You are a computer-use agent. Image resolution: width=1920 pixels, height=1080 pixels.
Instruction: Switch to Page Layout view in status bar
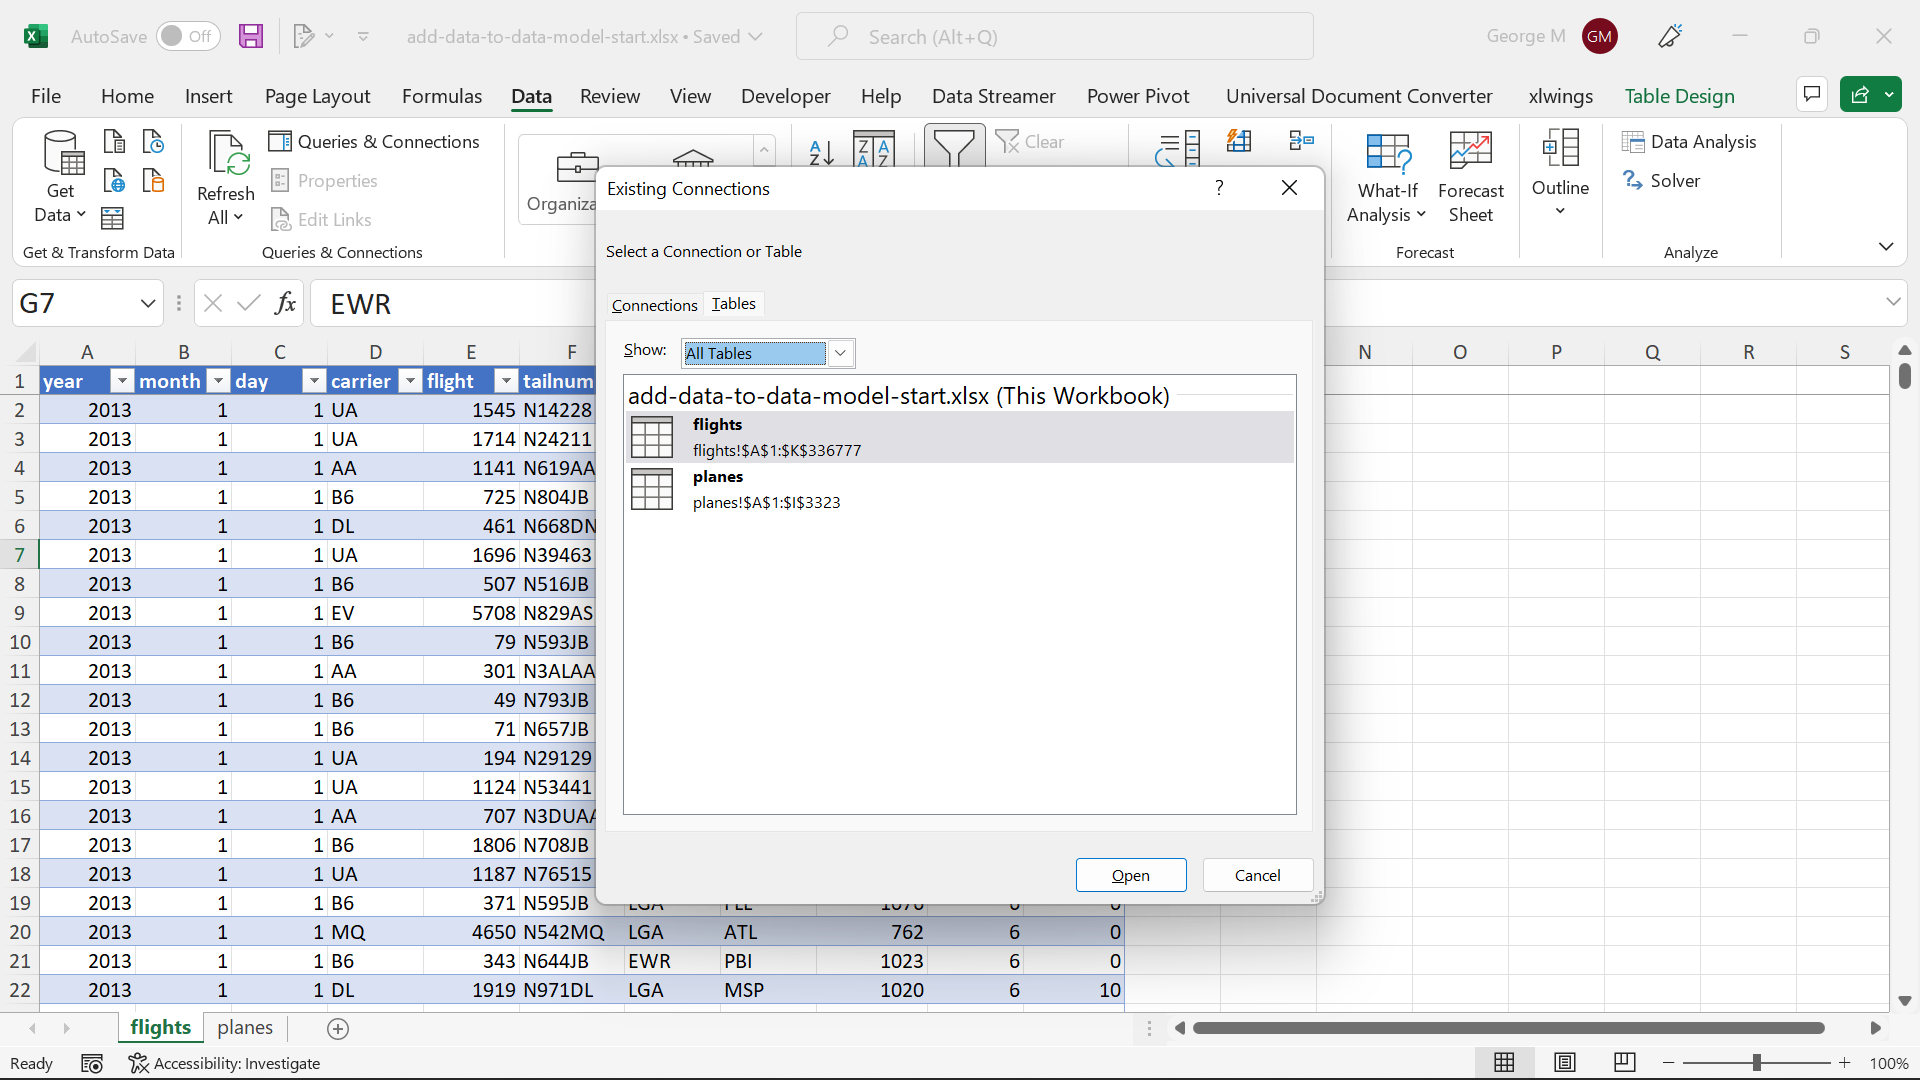coord(1564,1062)
